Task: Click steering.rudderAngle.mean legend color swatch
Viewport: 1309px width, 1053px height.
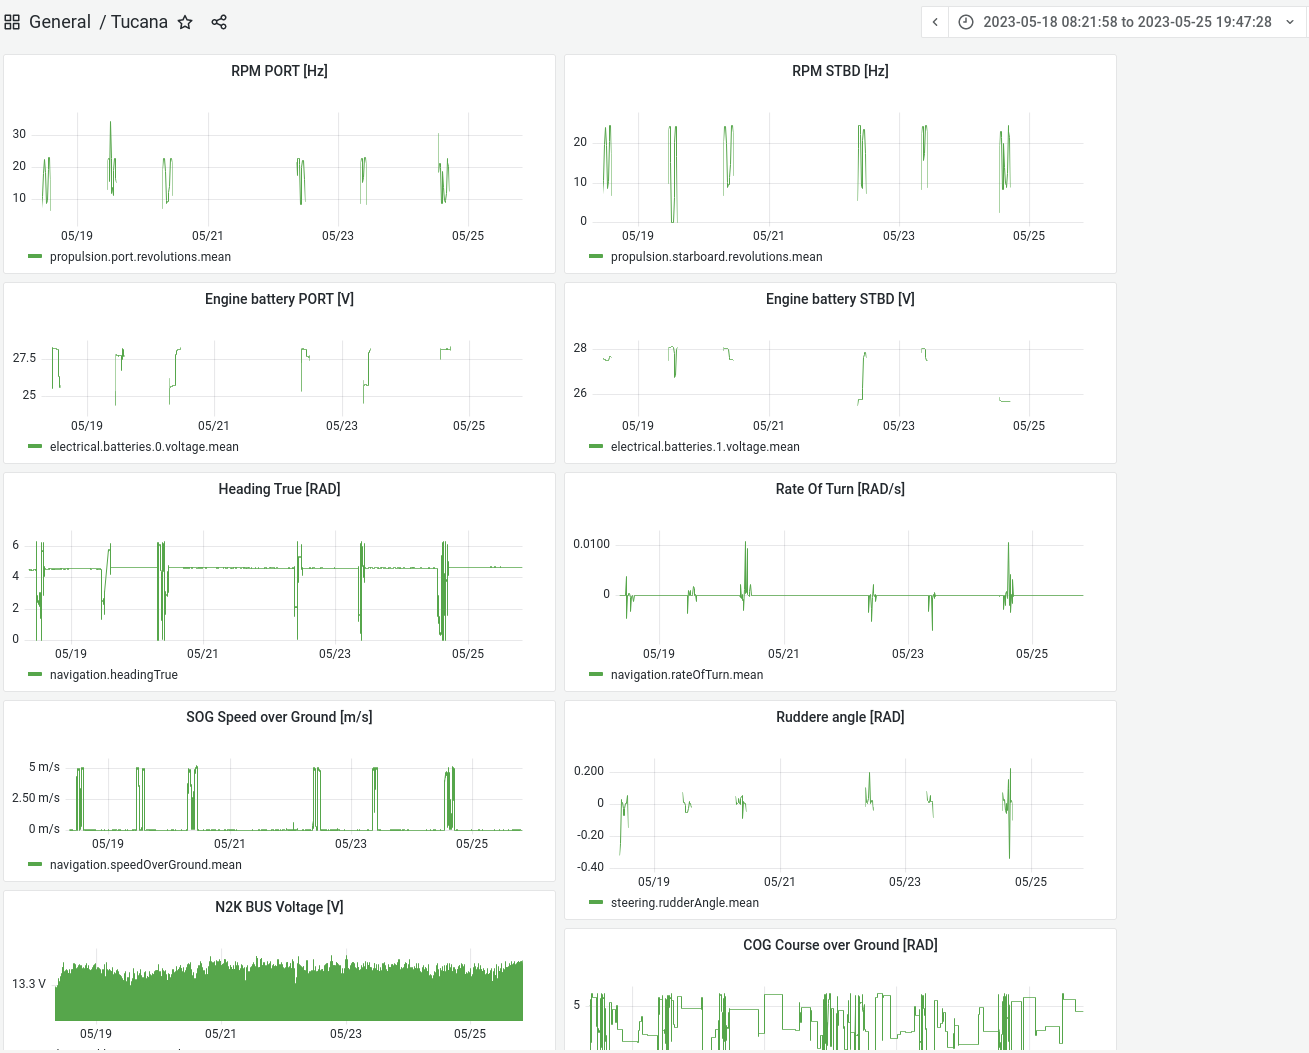Action: tap(596, 903)
